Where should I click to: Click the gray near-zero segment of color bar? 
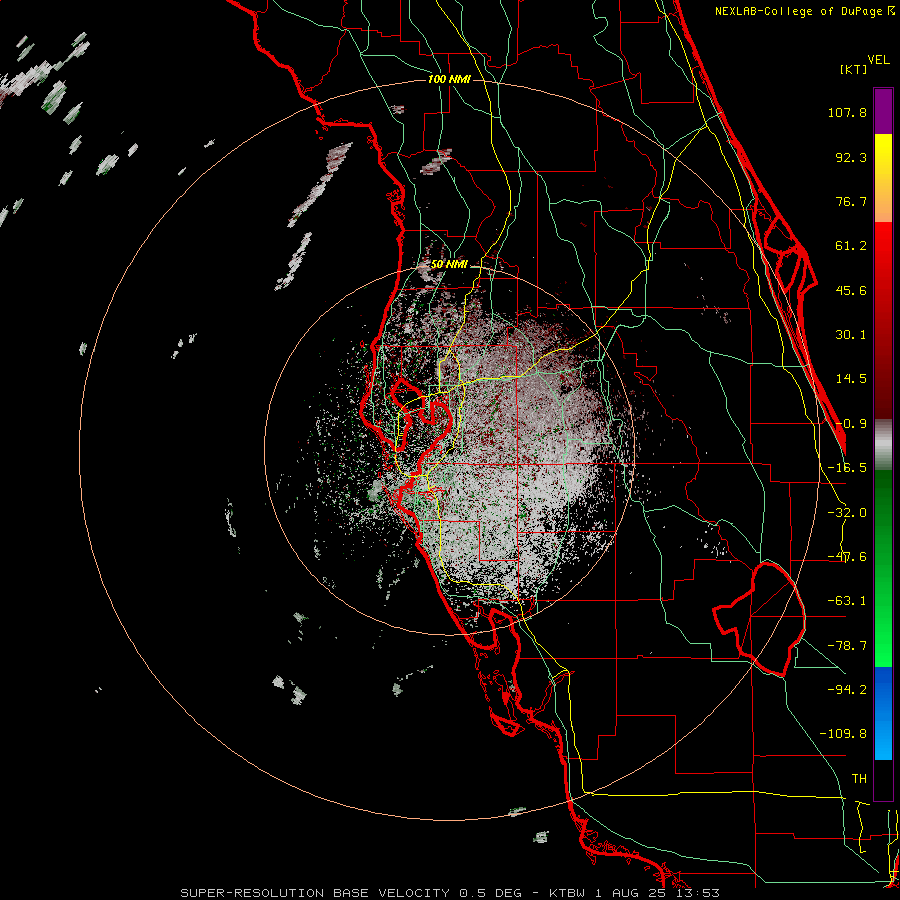[883, 445]
